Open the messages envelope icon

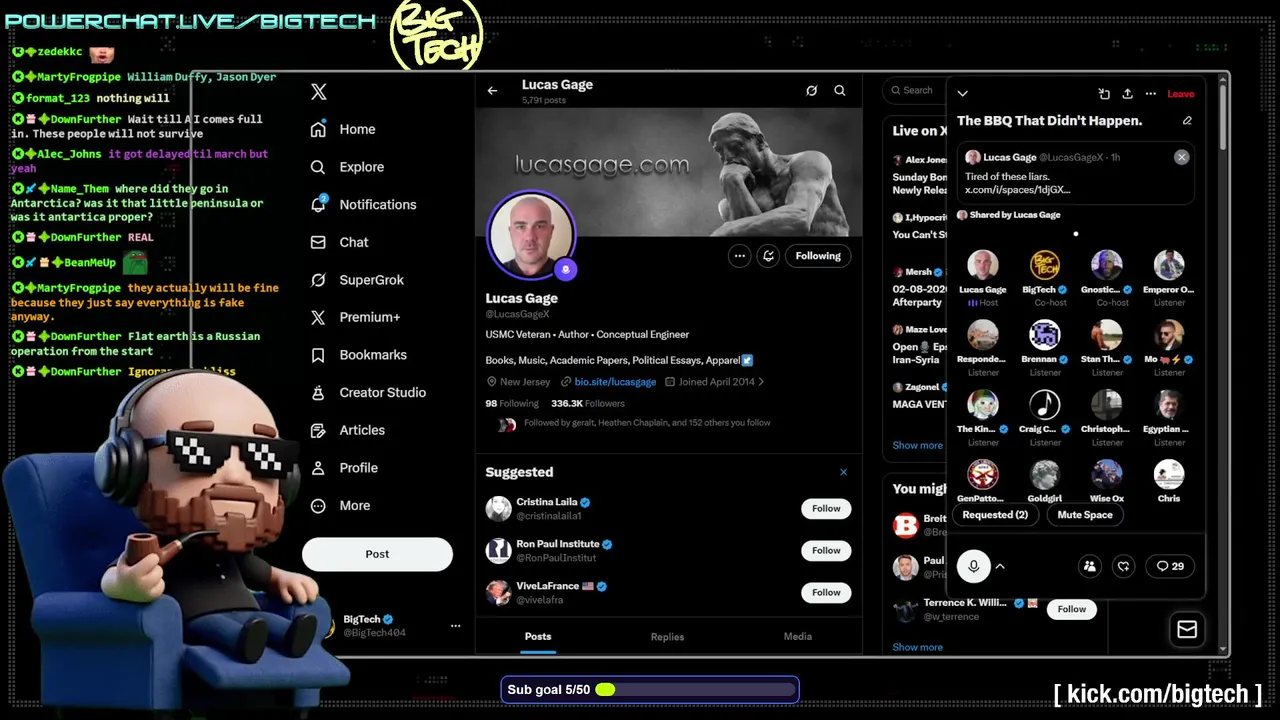[x=1187, y=629]
